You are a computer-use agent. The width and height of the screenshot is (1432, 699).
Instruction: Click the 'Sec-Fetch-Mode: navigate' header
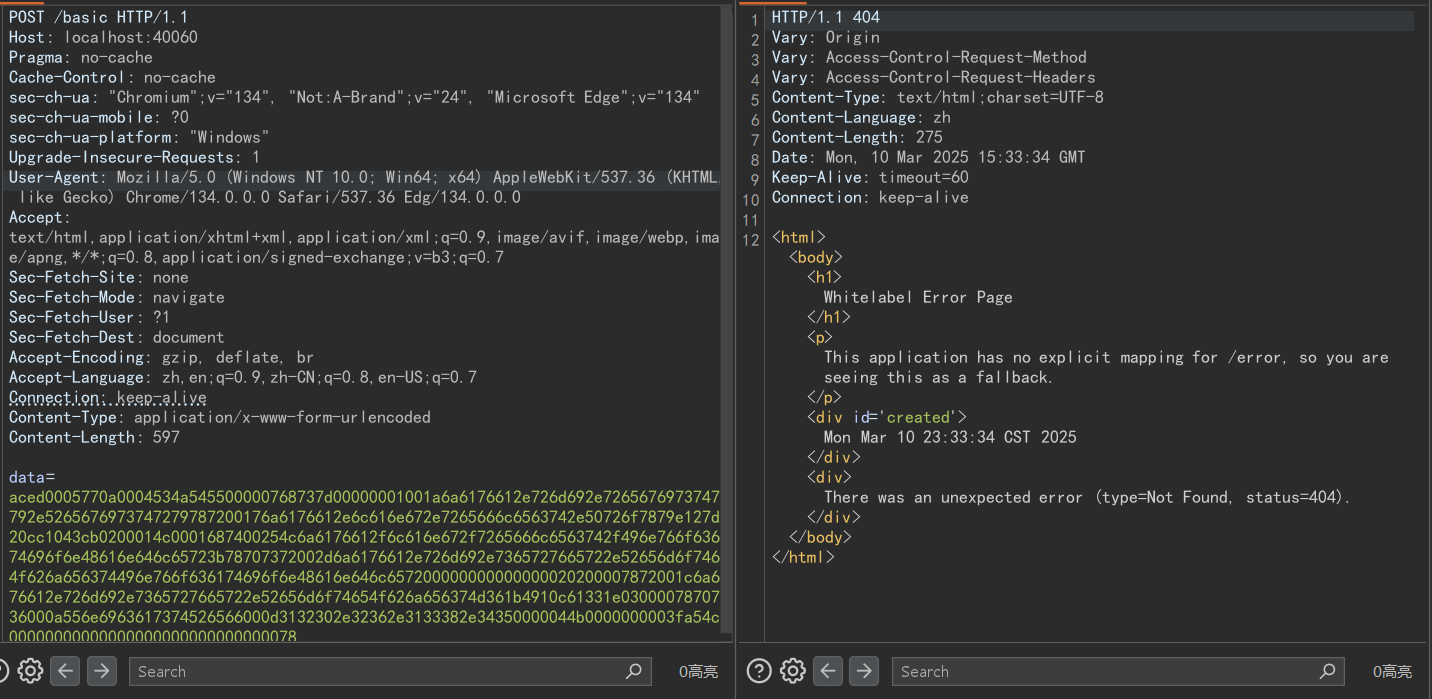click(116, 297)
